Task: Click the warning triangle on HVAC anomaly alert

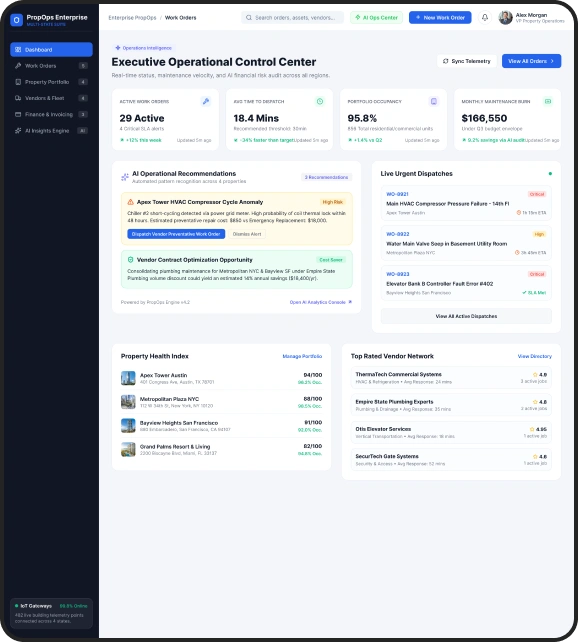Action: 131,202
